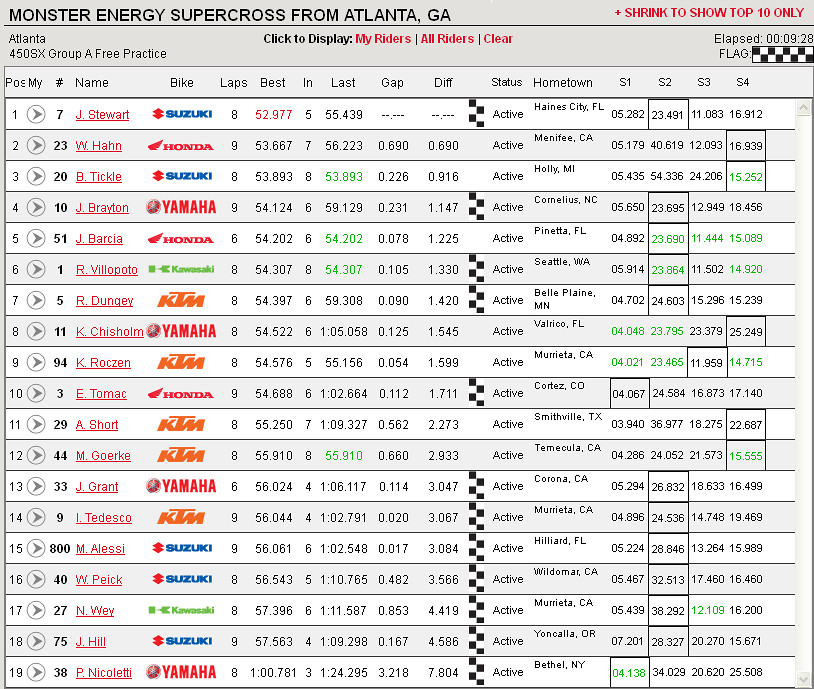The height and width of the screenshot is (689, 814).
Task: Click the Name column header
Action: tap(92, 83)
